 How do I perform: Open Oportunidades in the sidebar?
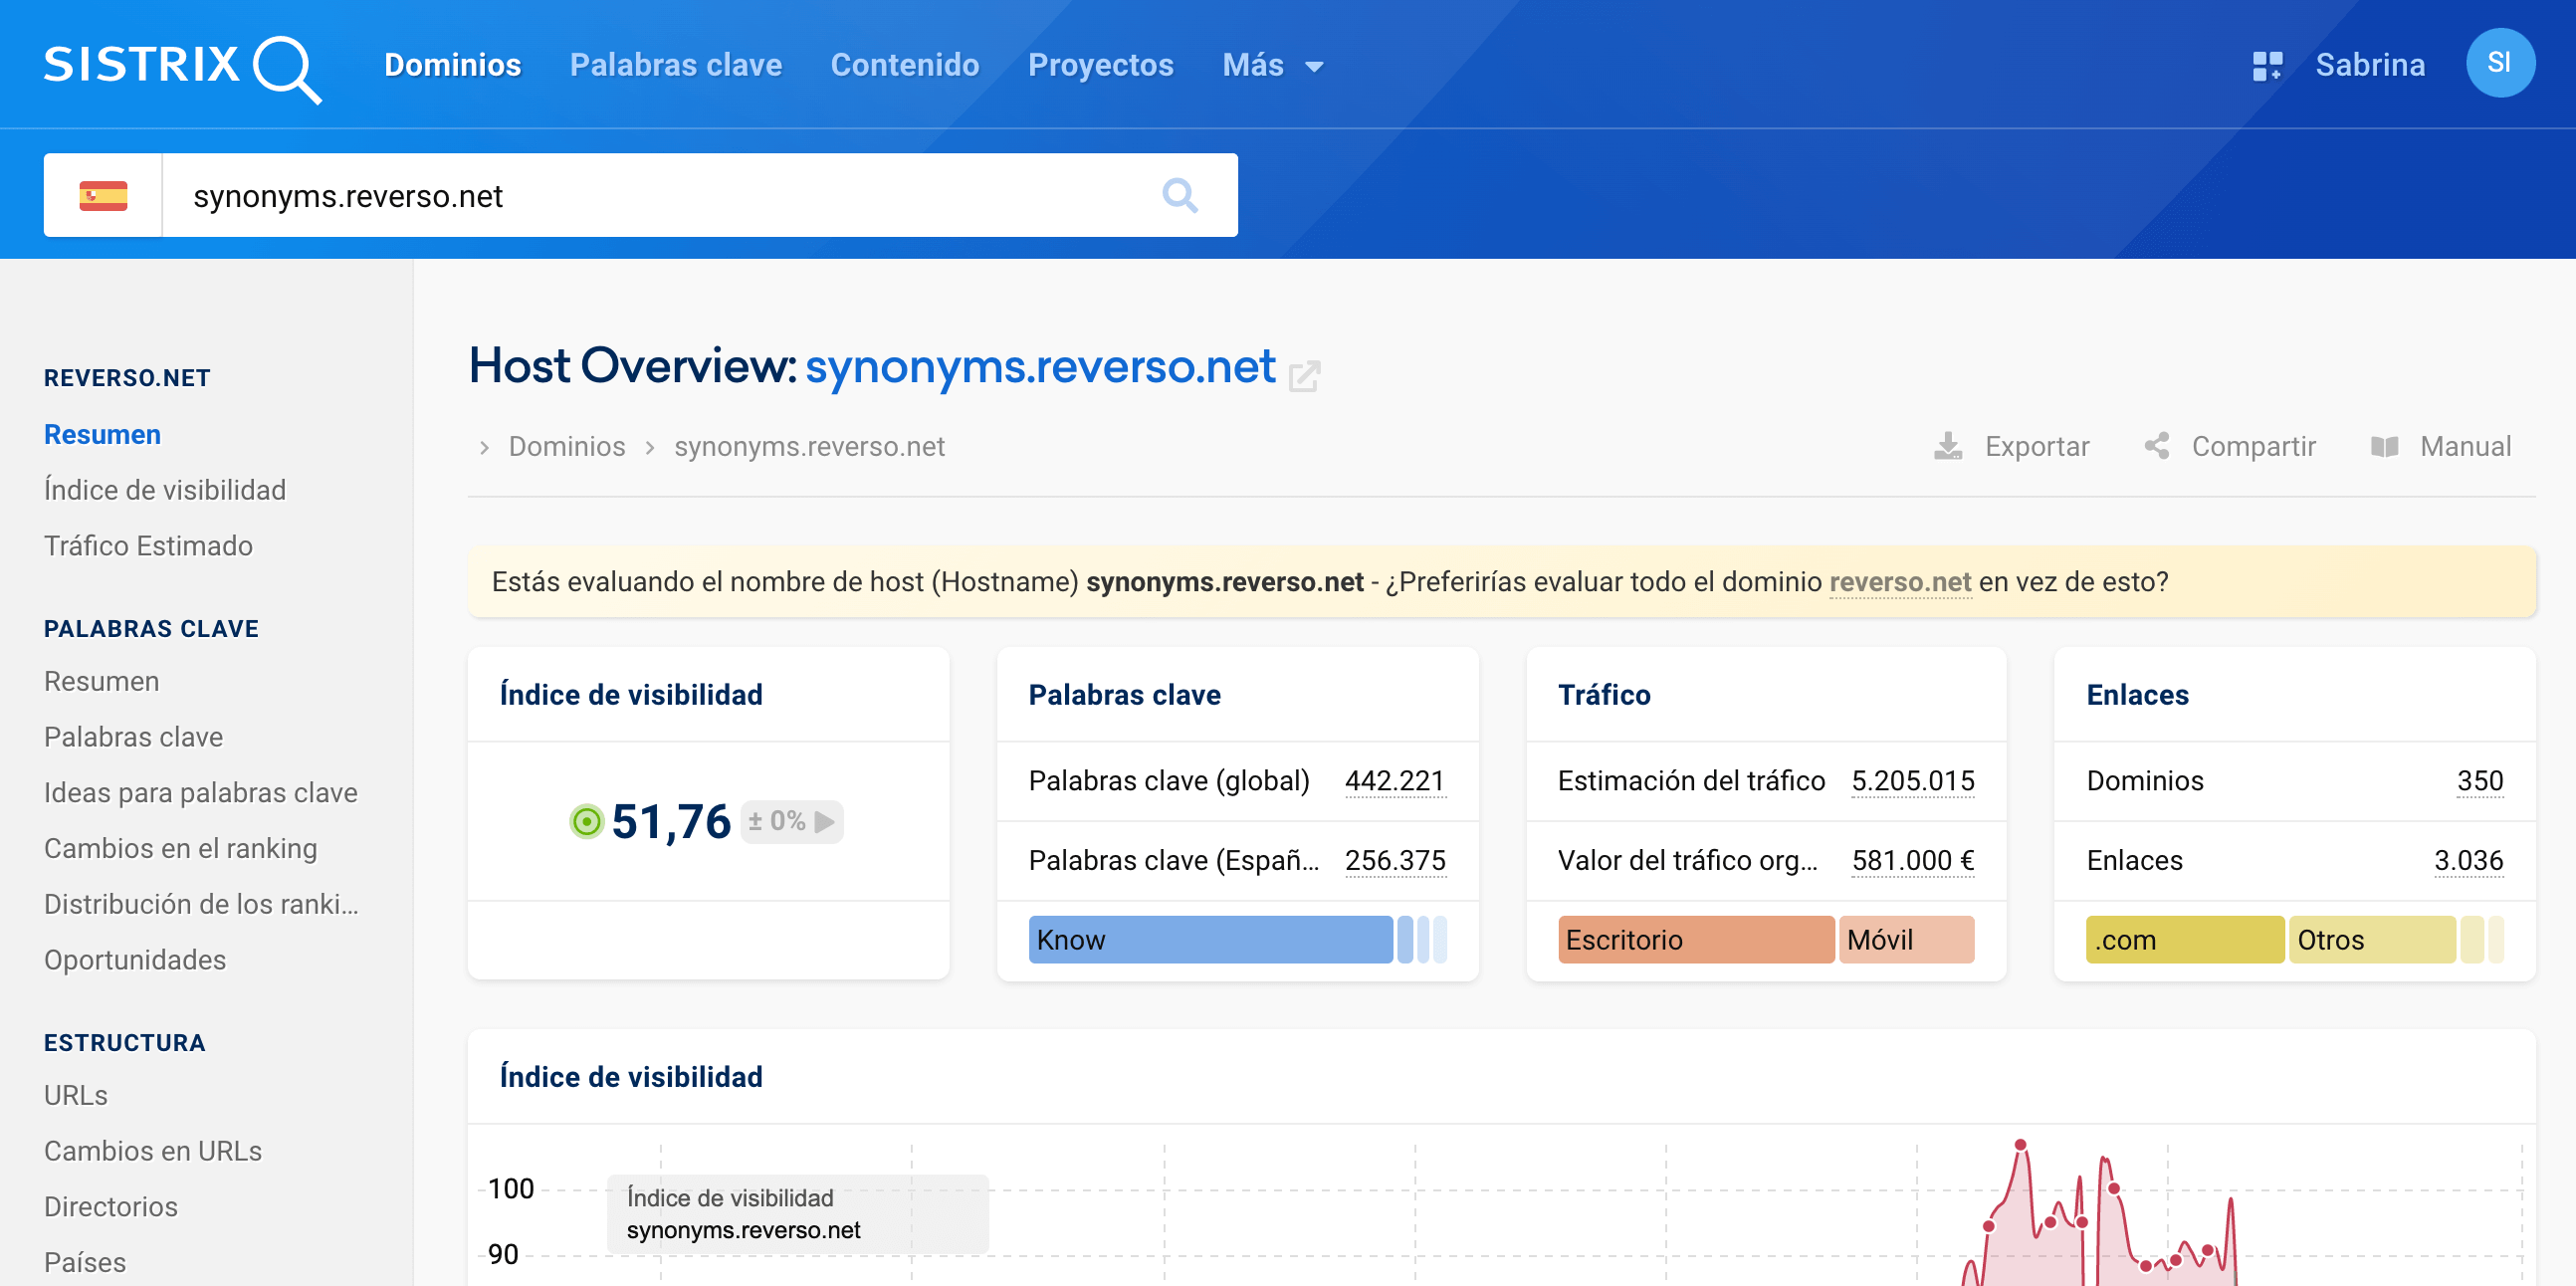135,959
